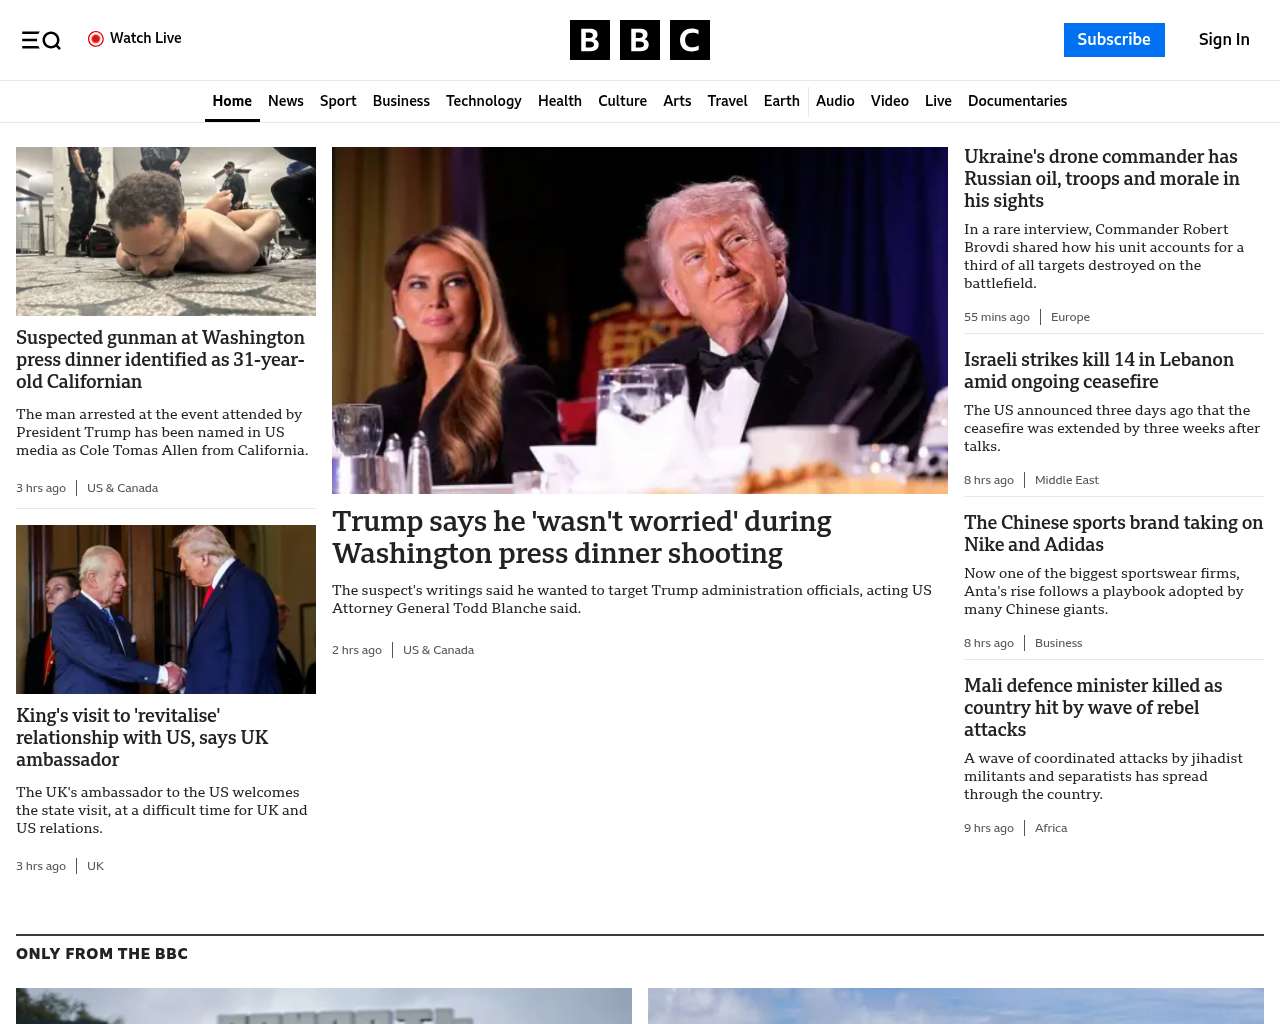
Task: Click 'The US announced three days ago' summary
Action: [x=1112, y=428]
